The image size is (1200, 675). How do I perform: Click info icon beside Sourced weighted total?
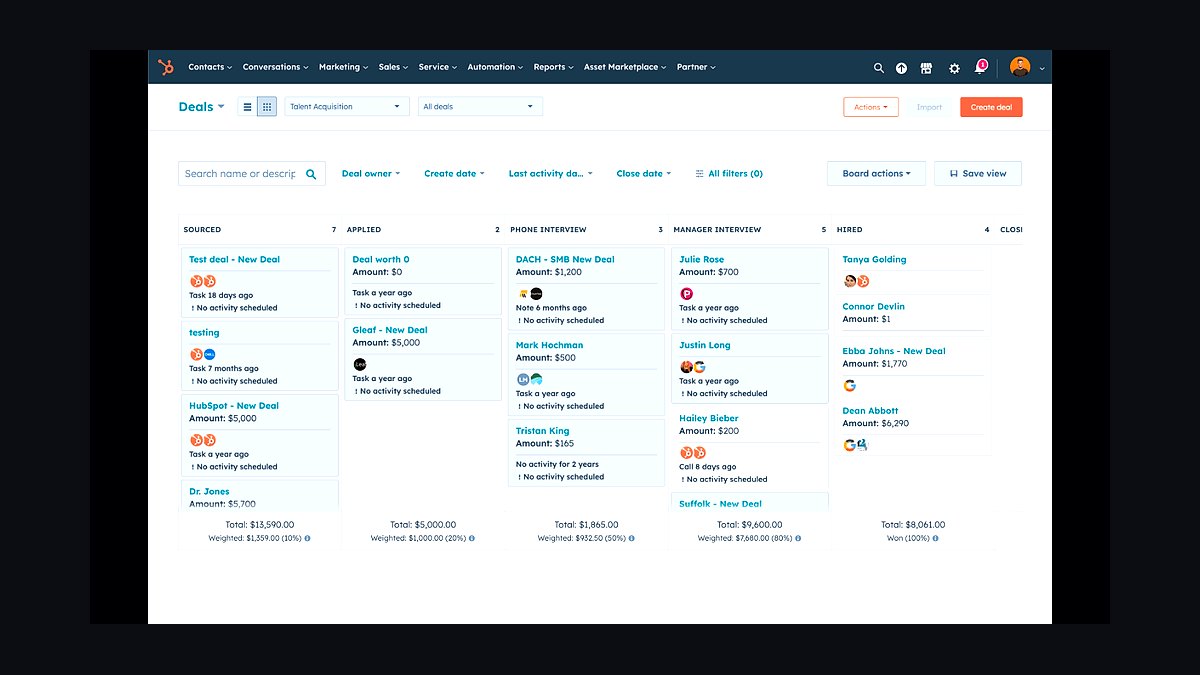pos(307,538)
